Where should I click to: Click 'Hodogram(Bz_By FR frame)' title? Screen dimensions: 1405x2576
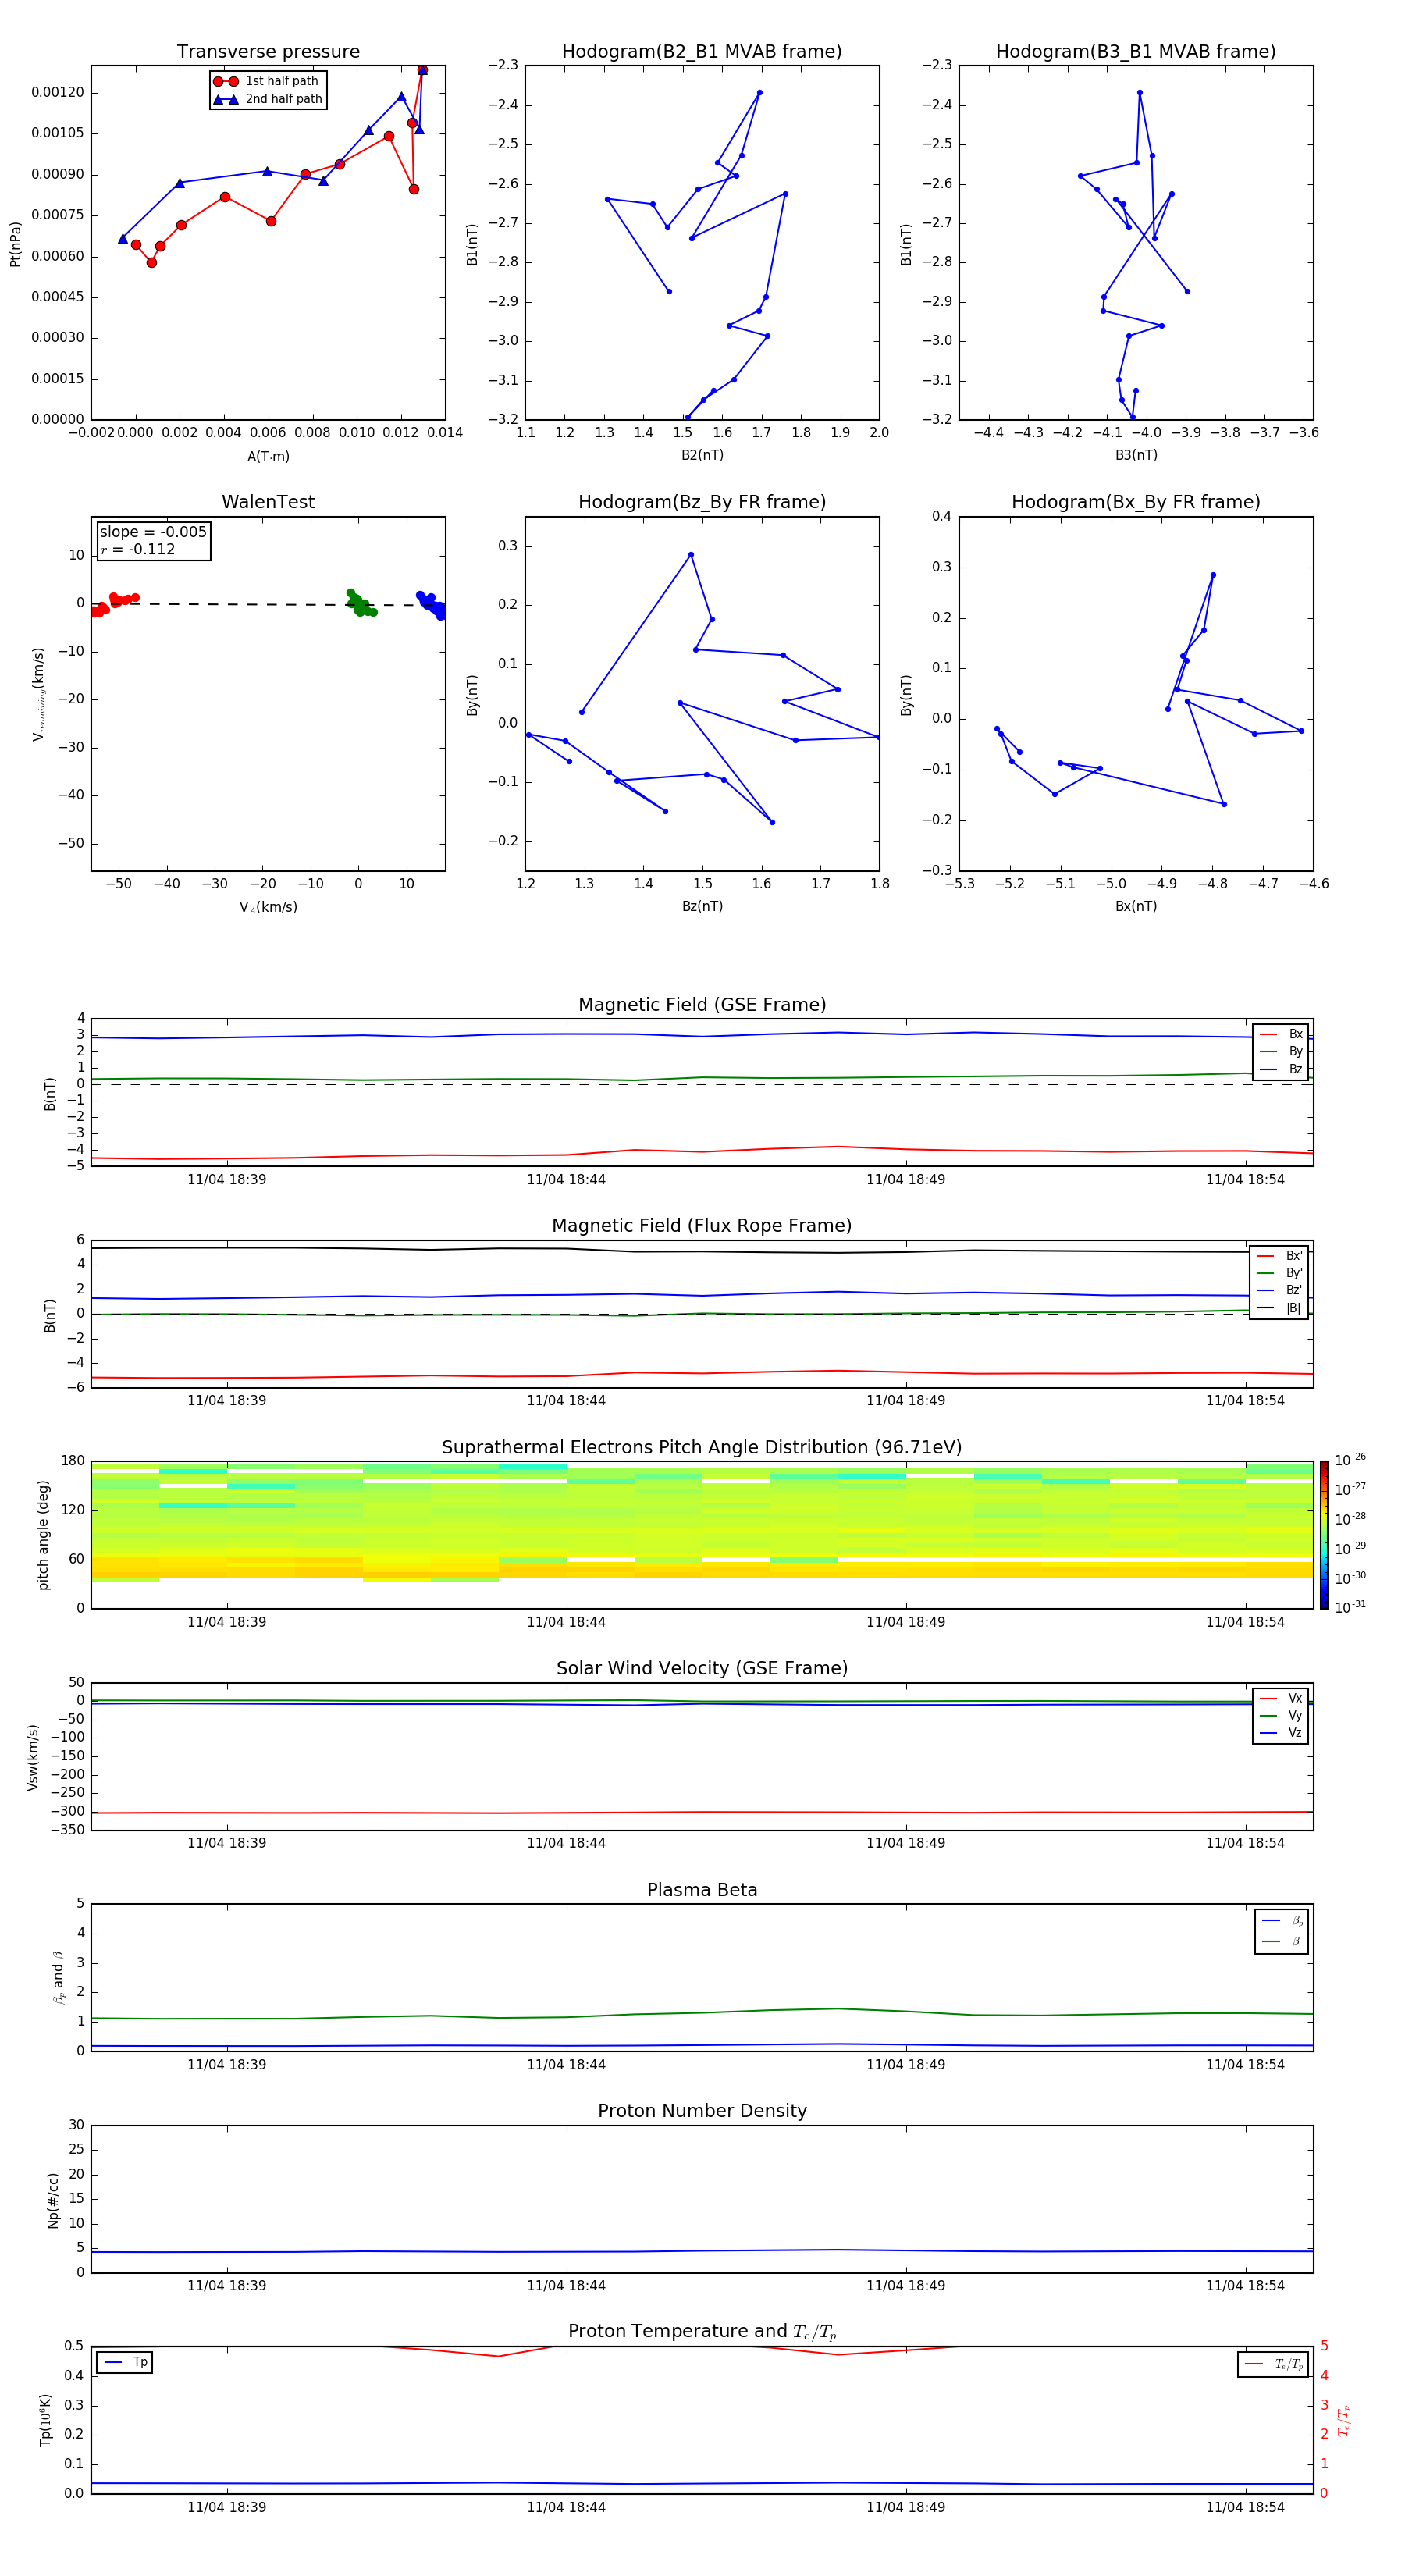tap(702, 502)
